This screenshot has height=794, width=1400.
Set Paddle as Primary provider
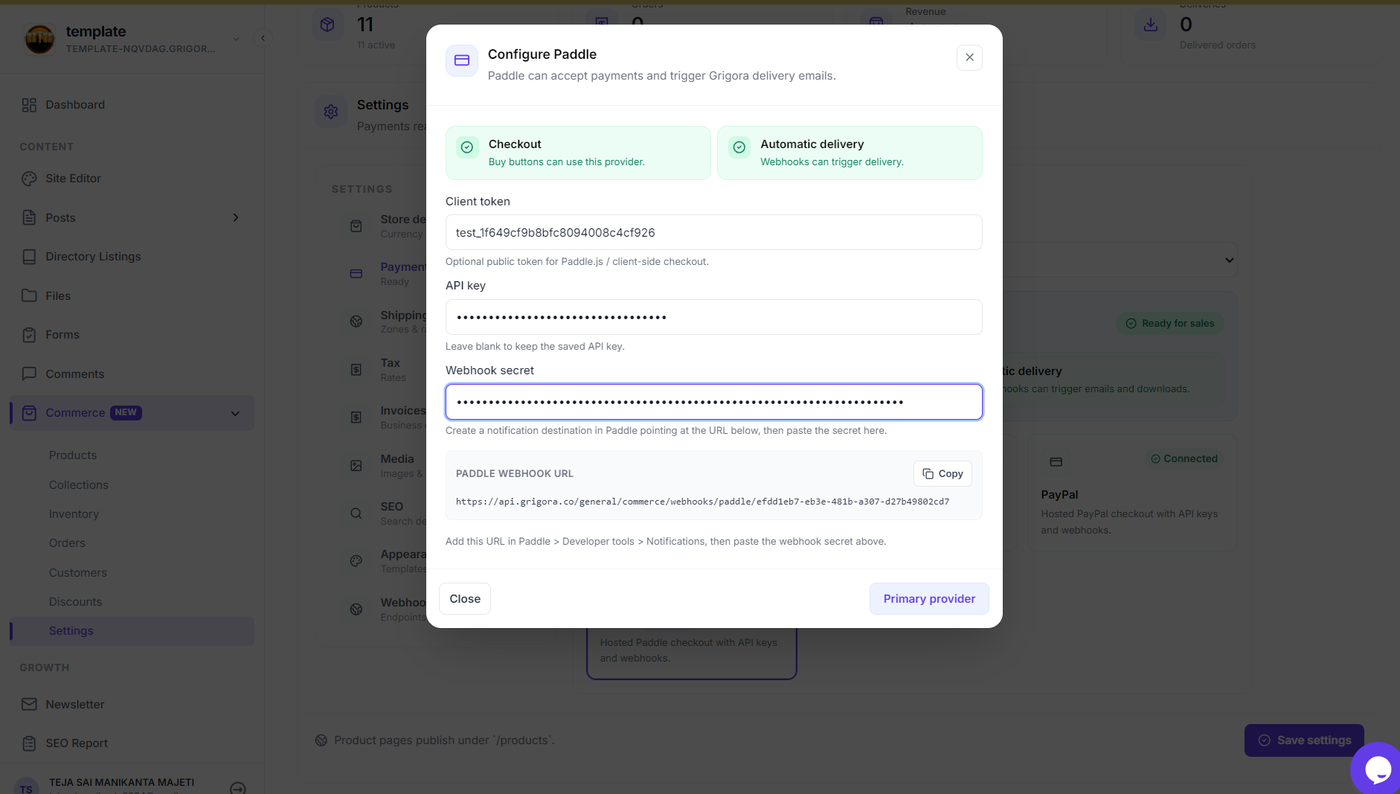pos(929,599)
